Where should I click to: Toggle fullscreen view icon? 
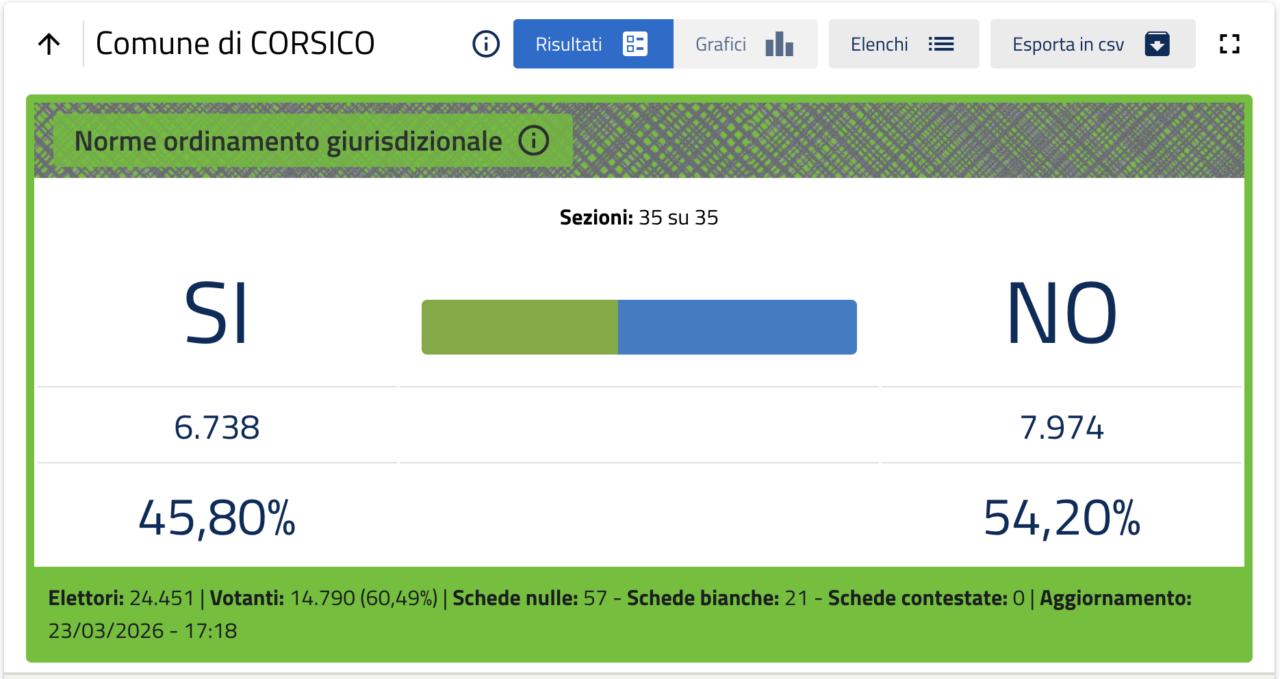click(1229, 44)
